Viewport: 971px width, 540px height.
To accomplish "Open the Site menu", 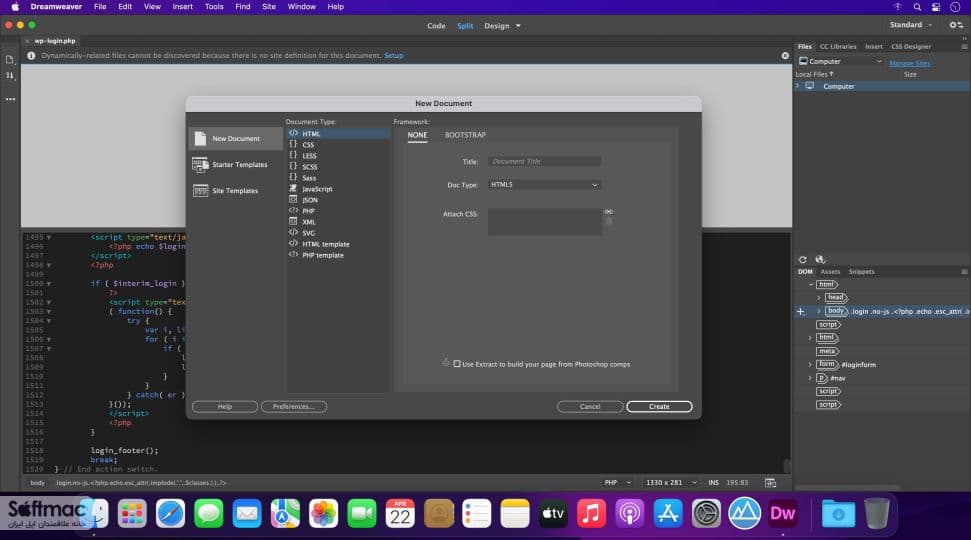I will point(269,7).
